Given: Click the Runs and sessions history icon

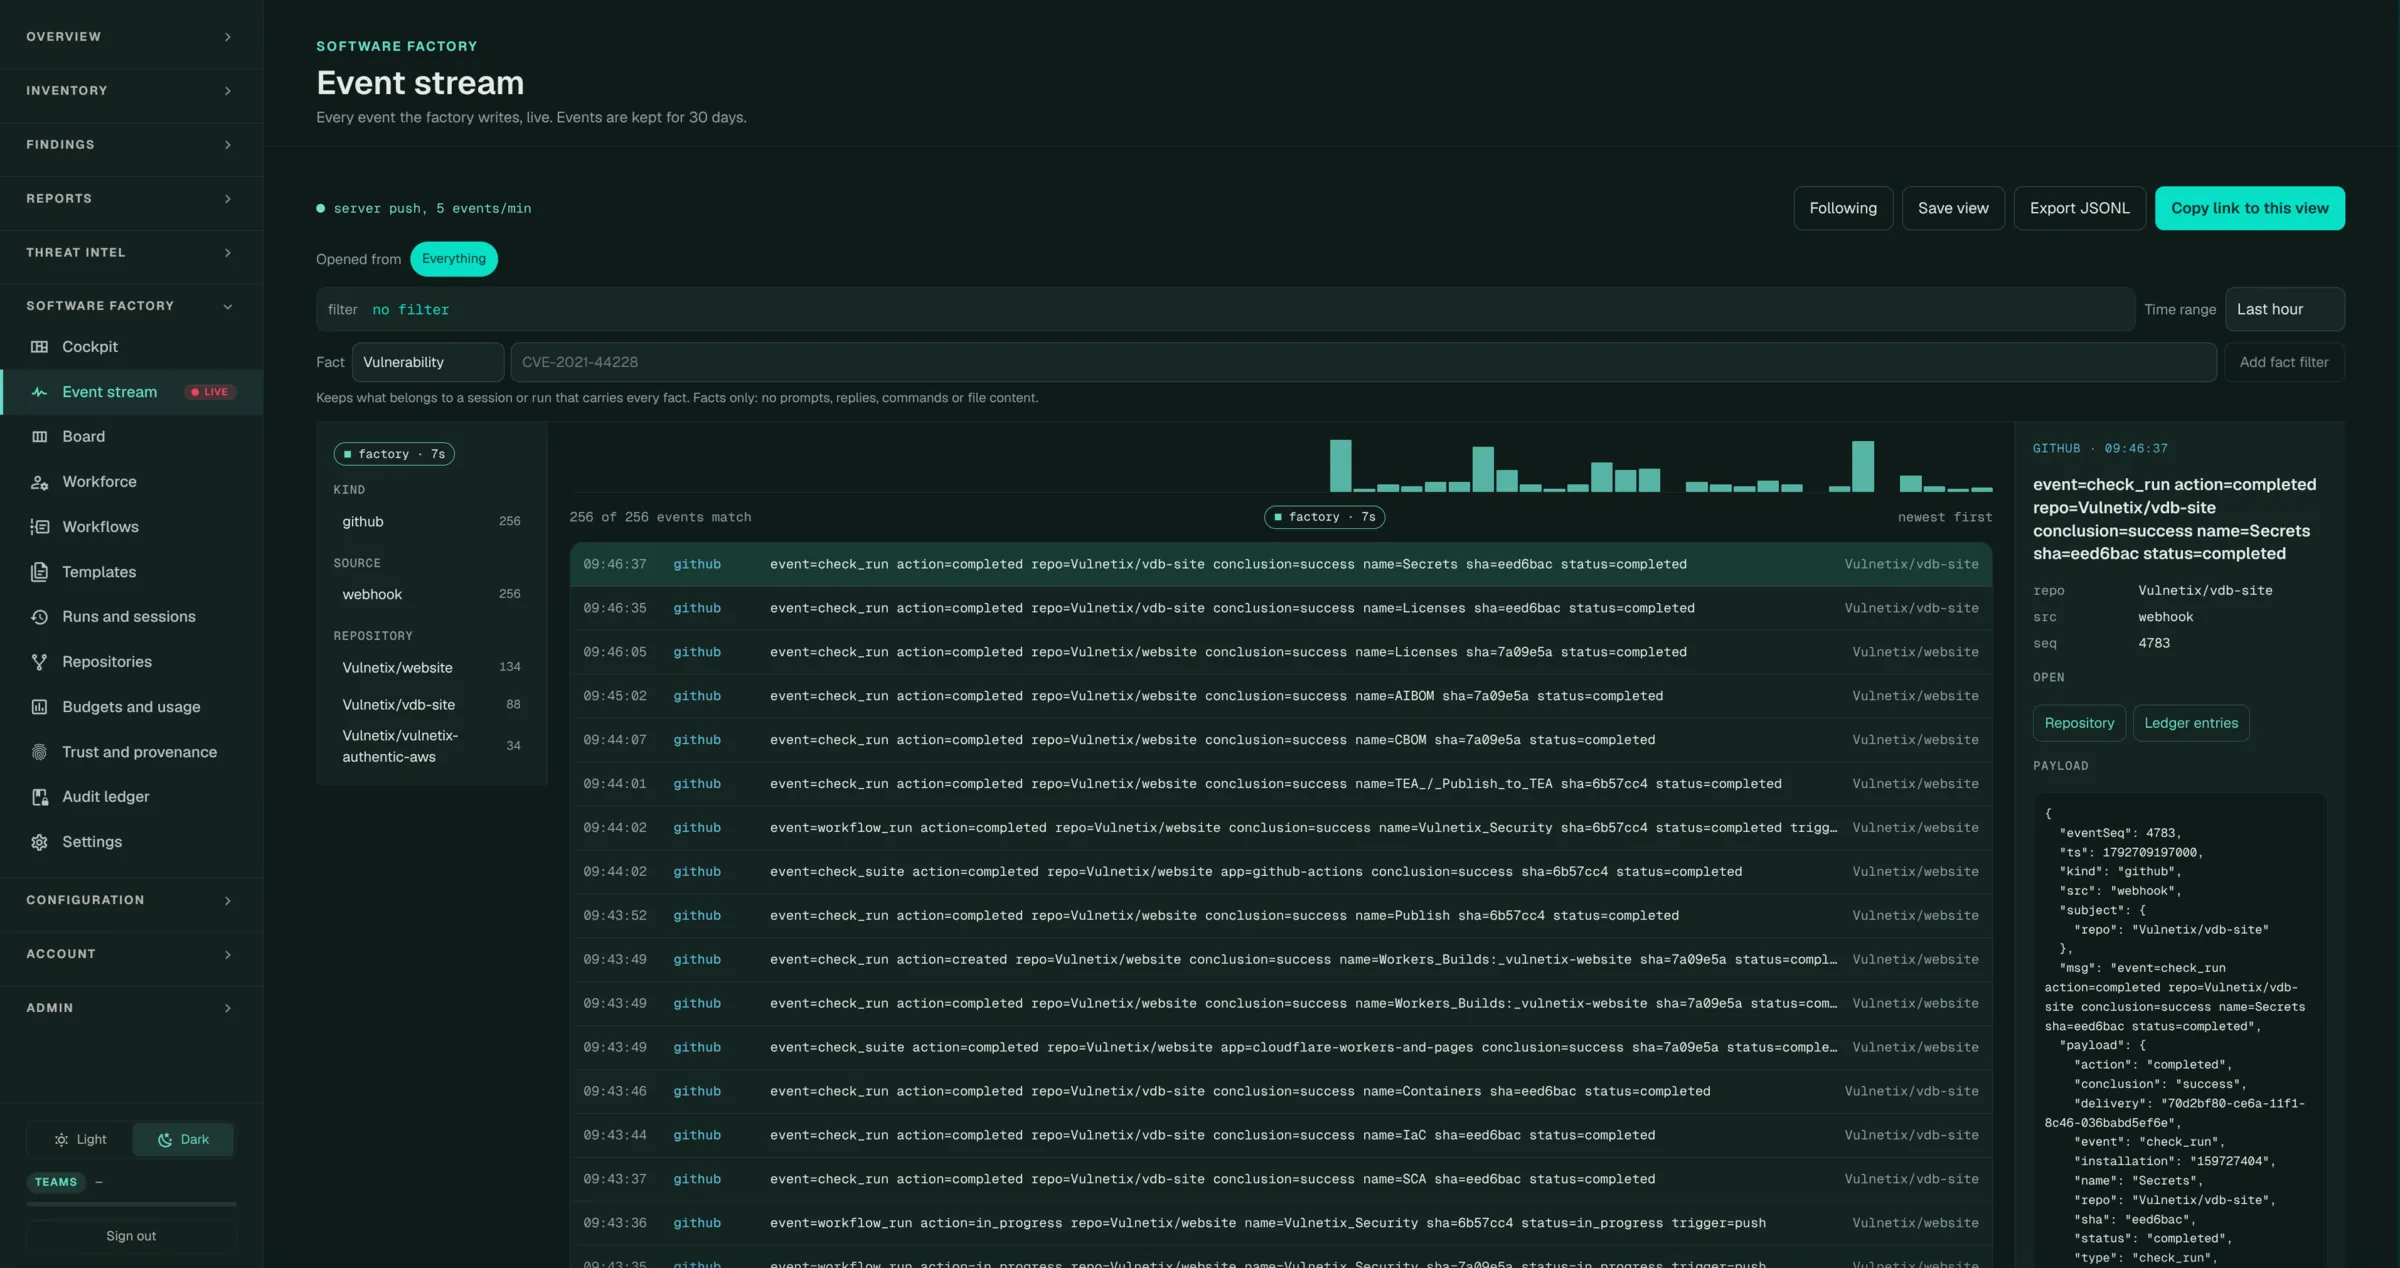Looking at the screenshot, I should [39, 617].
